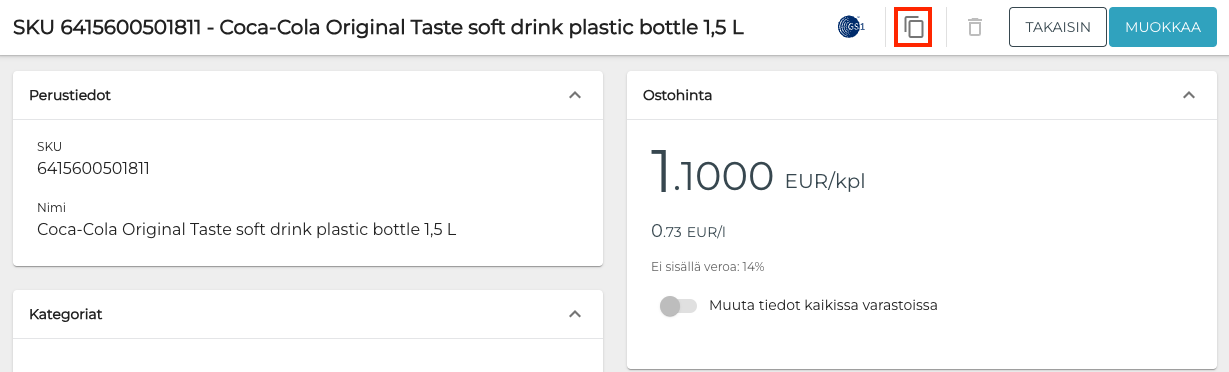
Task: Click the SKU field label in Perustiedot
Action: click(x=49, y=146)
